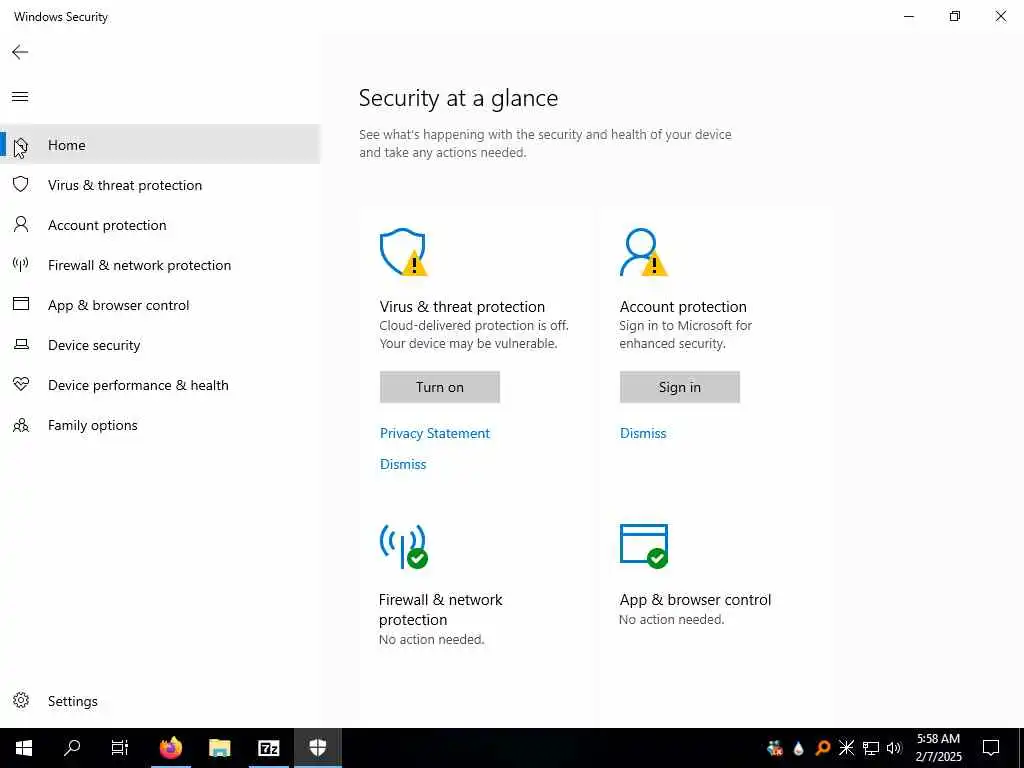Click the account protection person warning icon card
This screenshot has width=1024, height=768.
[x=643, y=252]
